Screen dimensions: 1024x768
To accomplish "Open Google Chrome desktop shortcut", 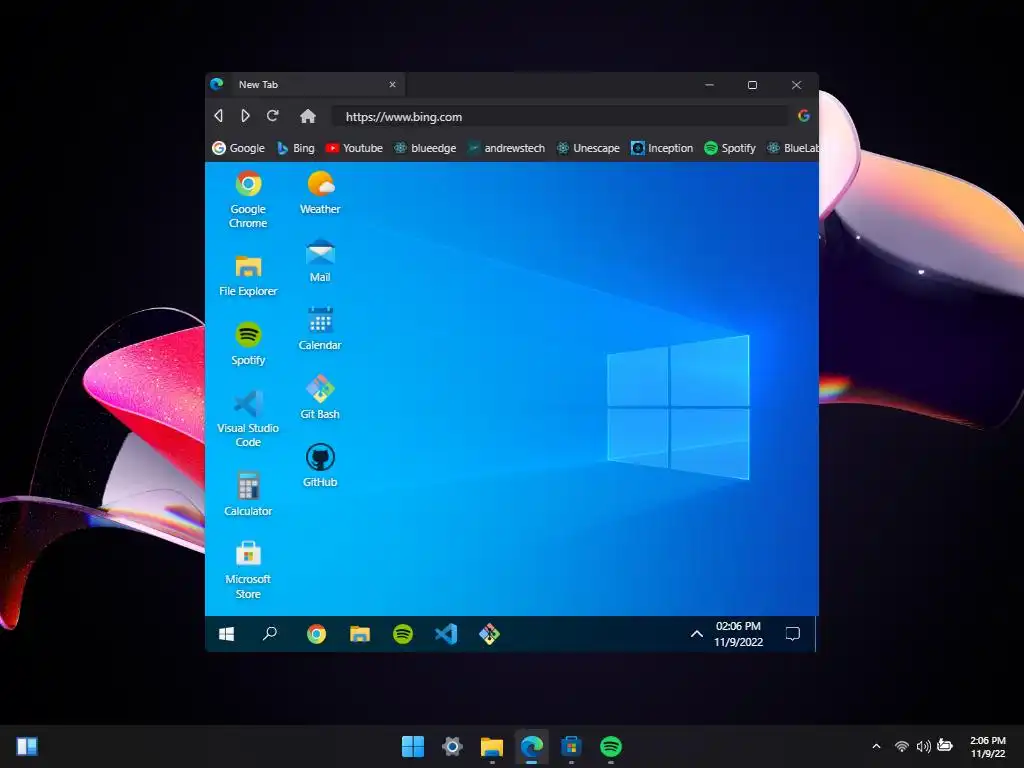I will (x=248, y=200).
